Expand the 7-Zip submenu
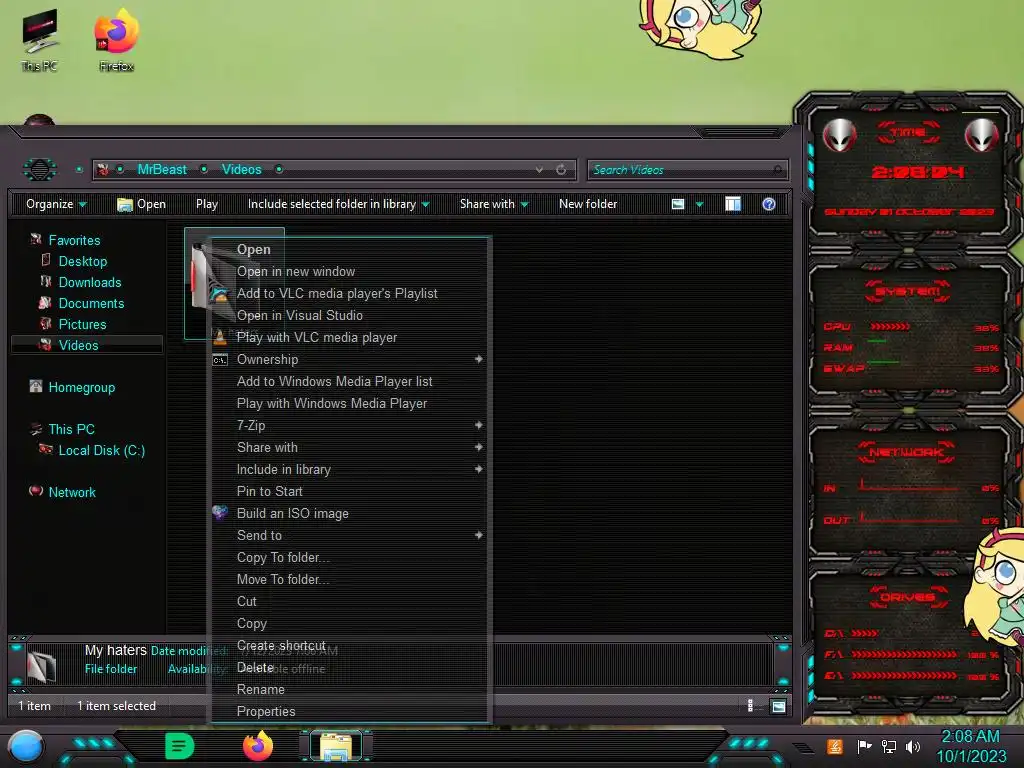Image resolution: width=1024 pixels, height=768 pixels. pyautogui.click(x=349, y=425)
